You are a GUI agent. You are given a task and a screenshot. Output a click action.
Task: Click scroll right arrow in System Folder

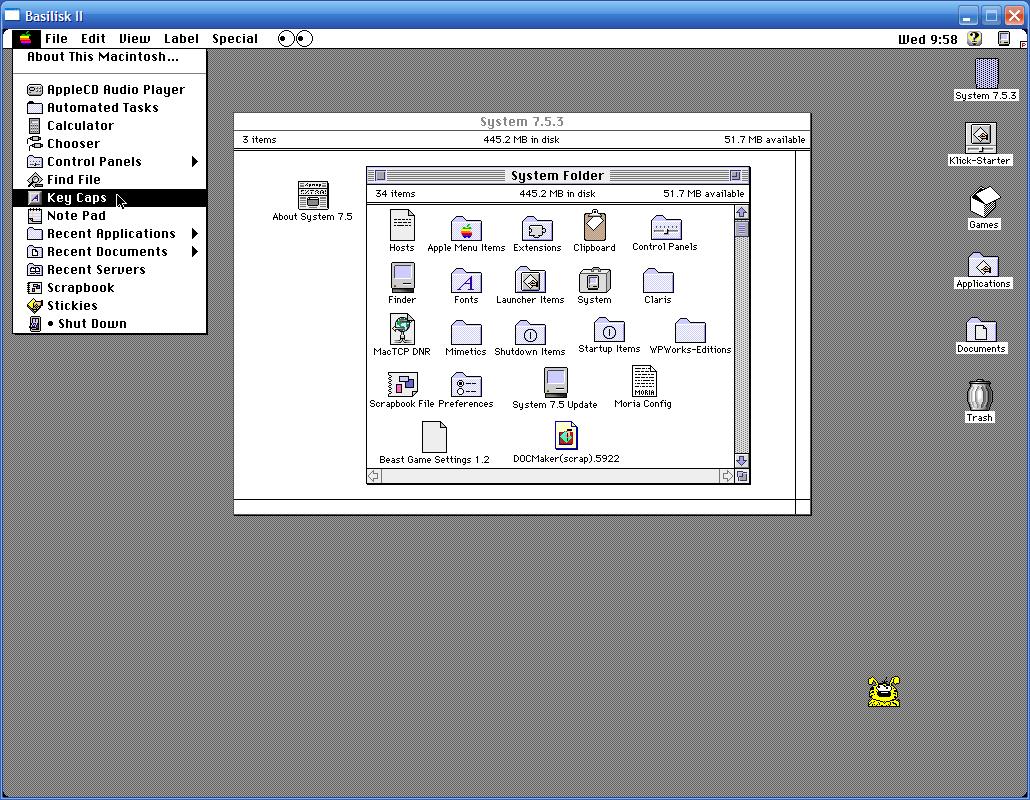(727, 476)
